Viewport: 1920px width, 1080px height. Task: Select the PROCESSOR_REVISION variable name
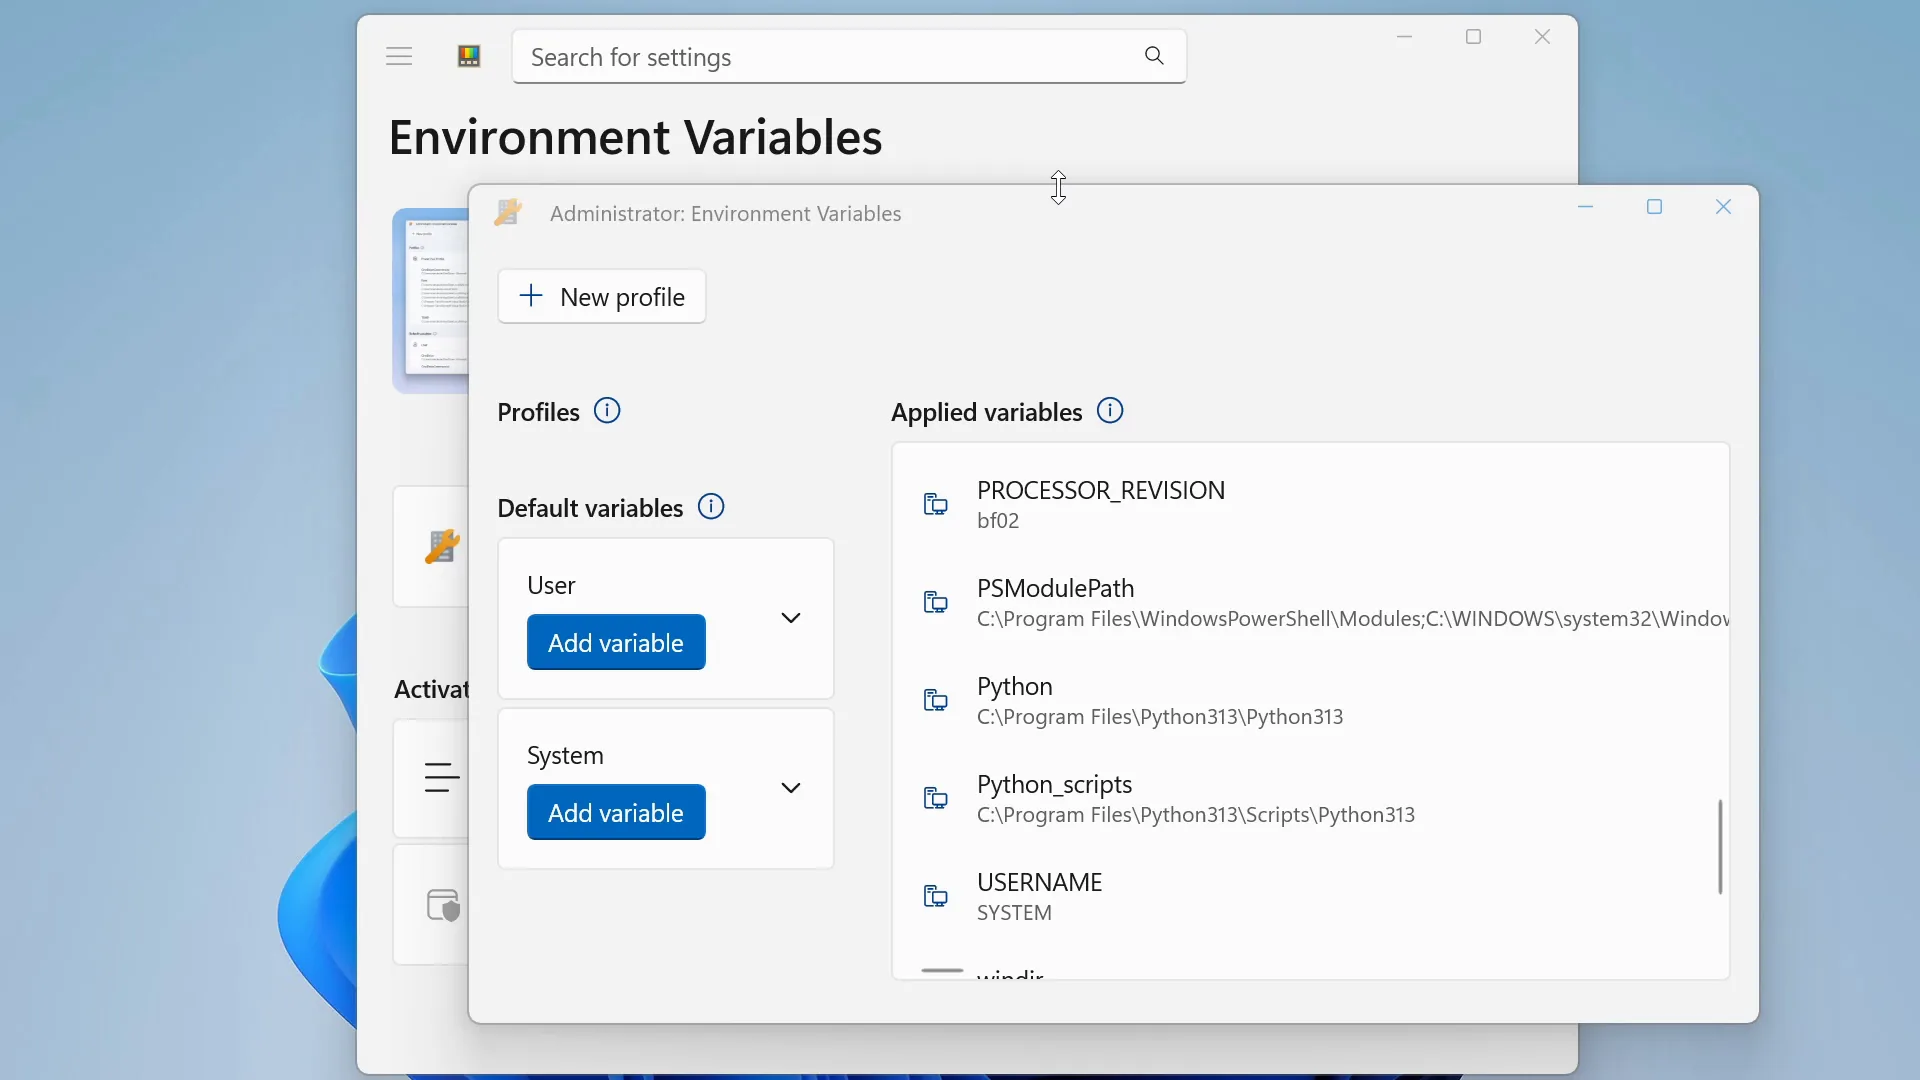(x=1101, y=490)
